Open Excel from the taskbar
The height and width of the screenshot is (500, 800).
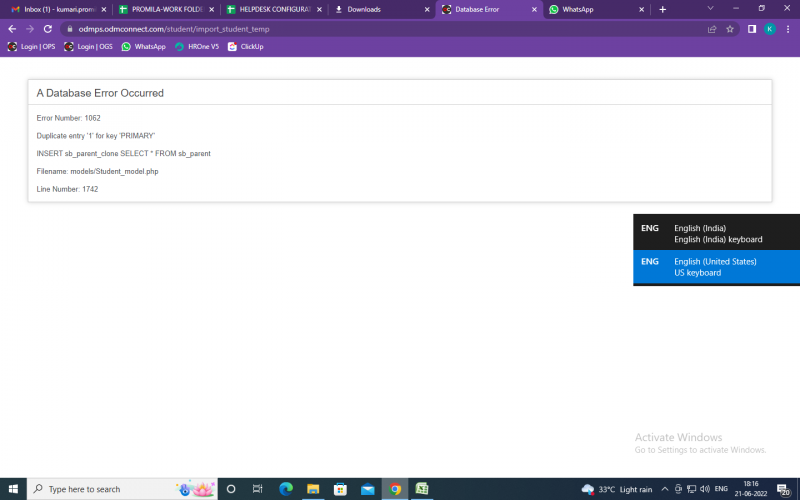pyautogui.click(x=422, y=489)
